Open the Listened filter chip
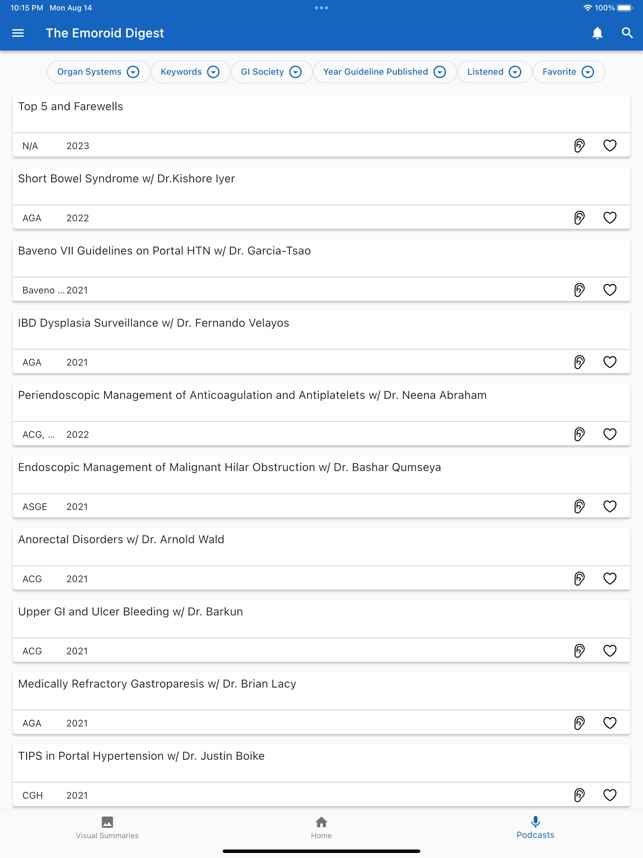The height and width of the screenshot is (858, 643). pos(492,71)
